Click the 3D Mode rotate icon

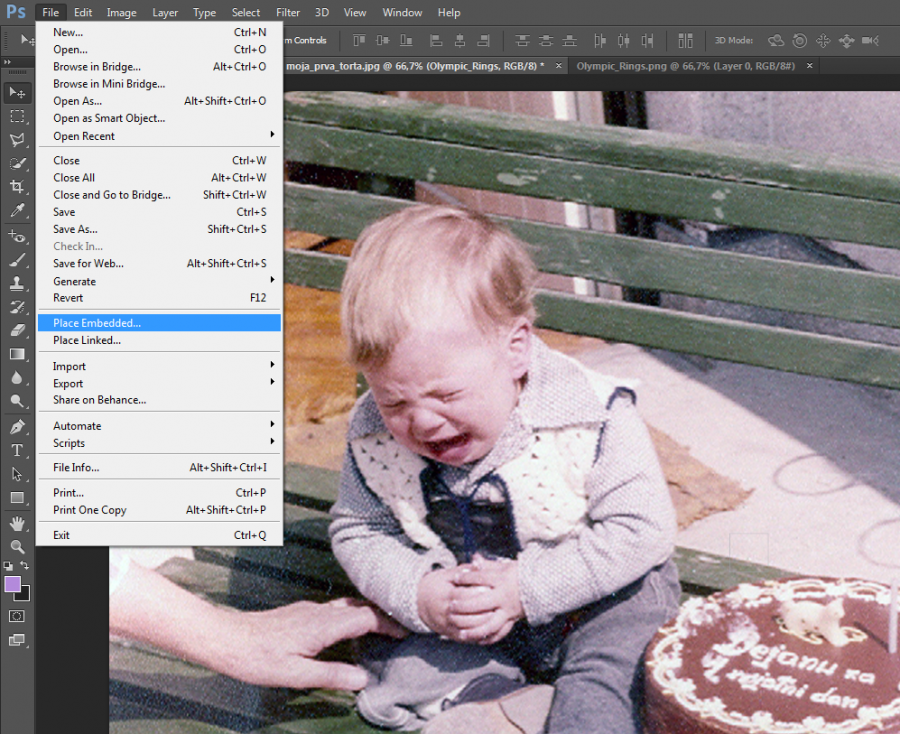pos(777,41)
